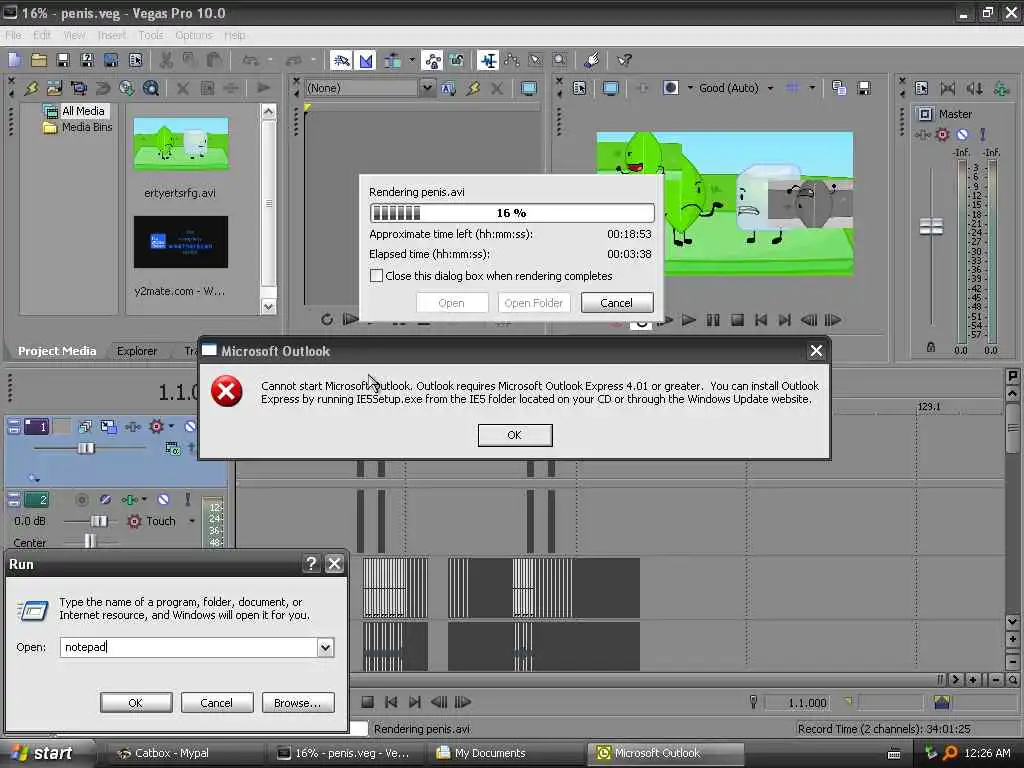Click OK in the Microsoft Outlook error dialog
The width and height of the screenshot is (1024, 768).
point(515,435)
